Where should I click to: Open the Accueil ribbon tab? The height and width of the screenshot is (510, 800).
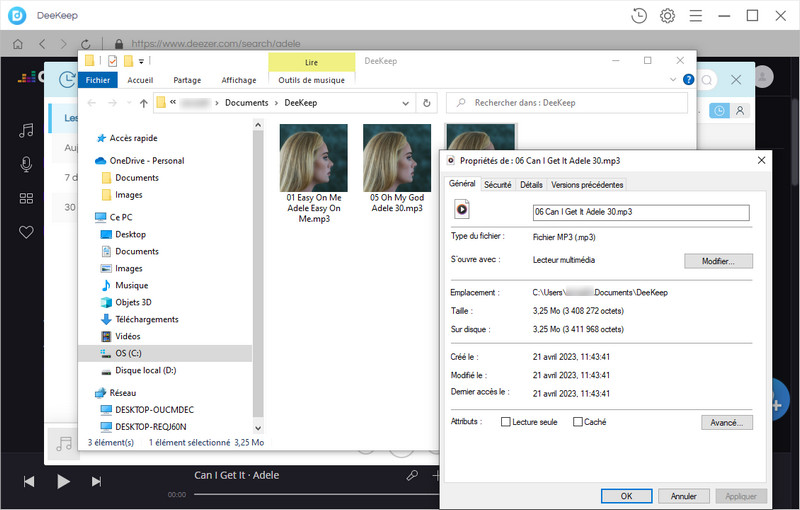click(140, 80)
